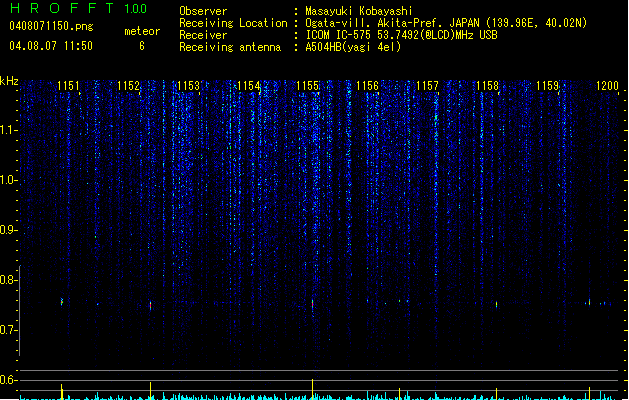Click the gray vertical range bar at left
The width and height of the screenshot is (629, 400).
click(20, 311)
